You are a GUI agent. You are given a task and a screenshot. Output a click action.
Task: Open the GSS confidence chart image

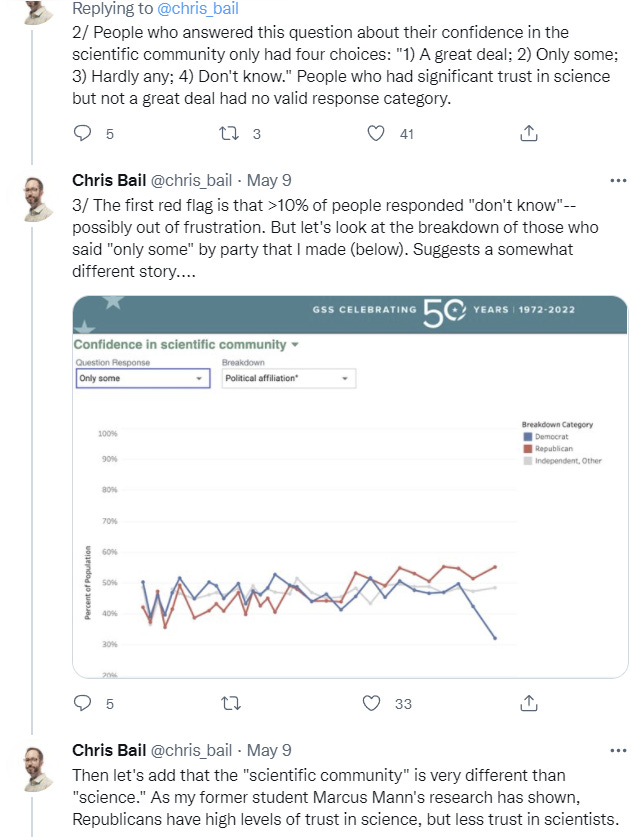click(x=350, y=487)
